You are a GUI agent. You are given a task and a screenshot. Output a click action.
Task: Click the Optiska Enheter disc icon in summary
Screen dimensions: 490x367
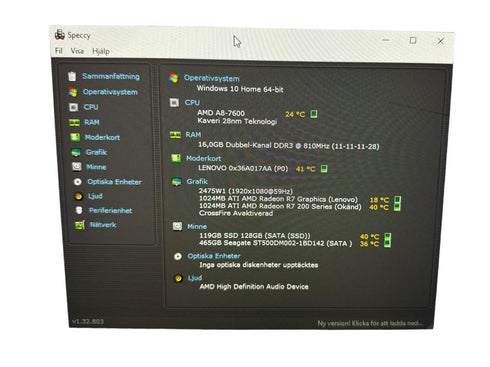pos(178,256)
